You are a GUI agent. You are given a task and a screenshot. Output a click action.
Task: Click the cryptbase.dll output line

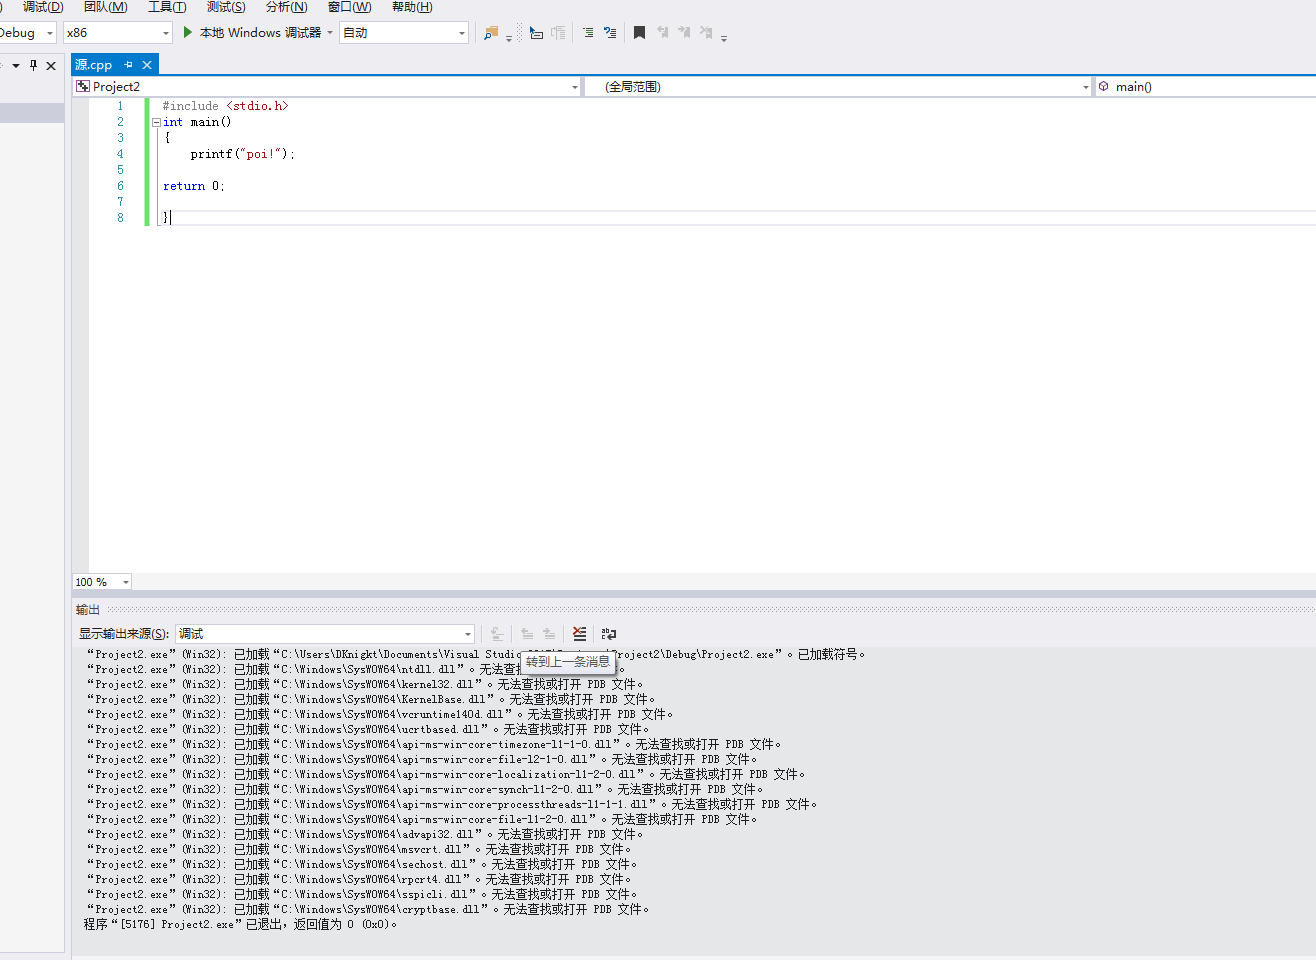coord(368,910)
